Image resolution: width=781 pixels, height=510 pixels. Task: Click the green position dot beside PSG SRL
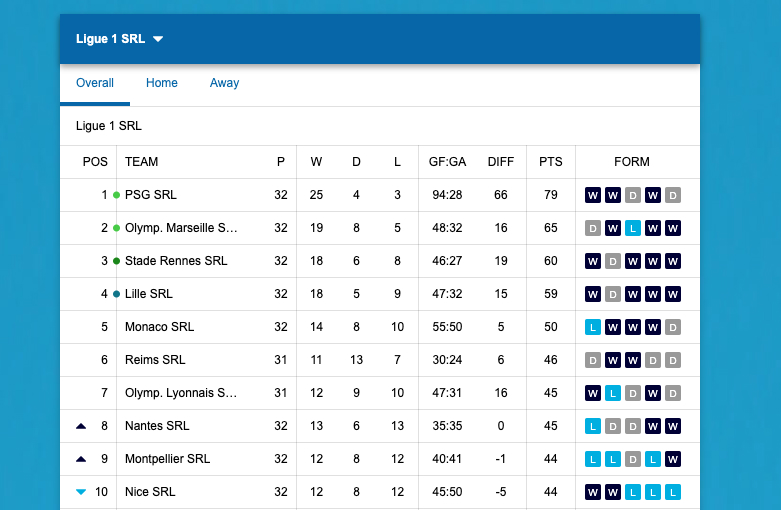[117, 195]
